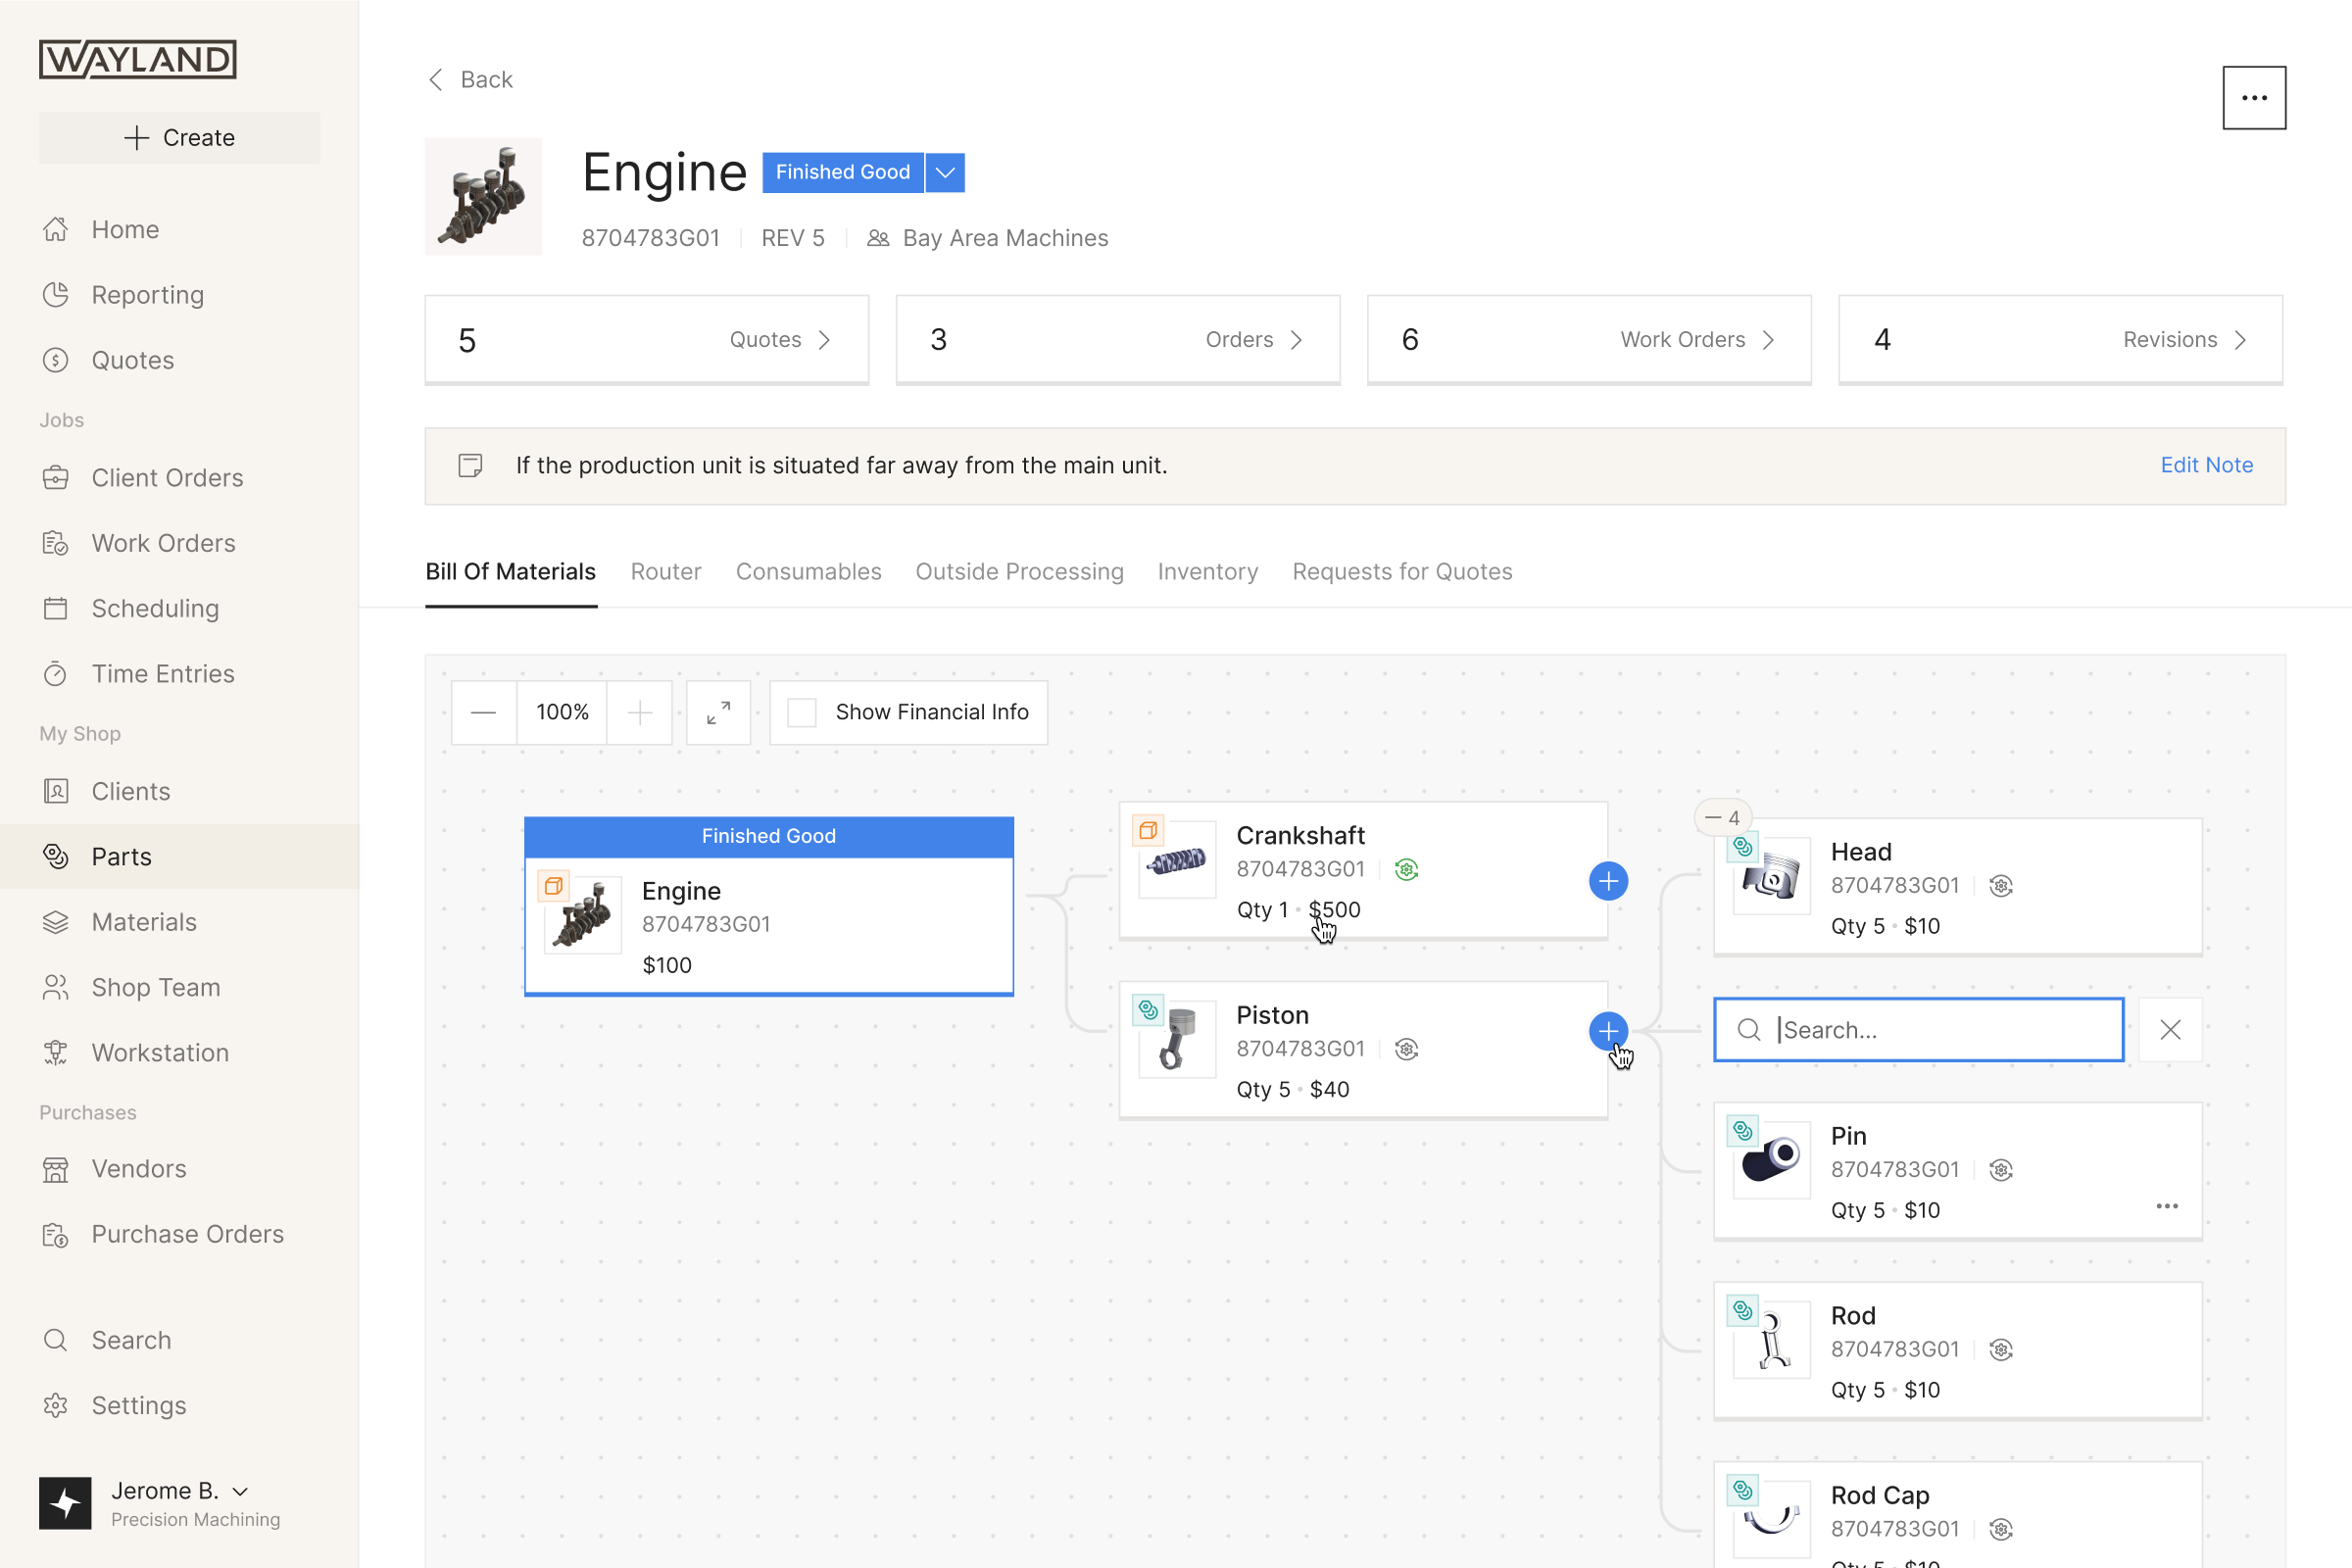
Task: Close the part search box
Action: pos(2169,1030)
